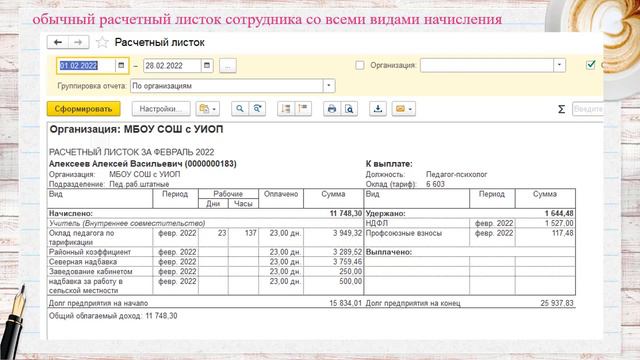Click the Общий облагаемый доход: 11 748,30 line
The width and height of the screenshot is (640, 360).
(113, 316)
